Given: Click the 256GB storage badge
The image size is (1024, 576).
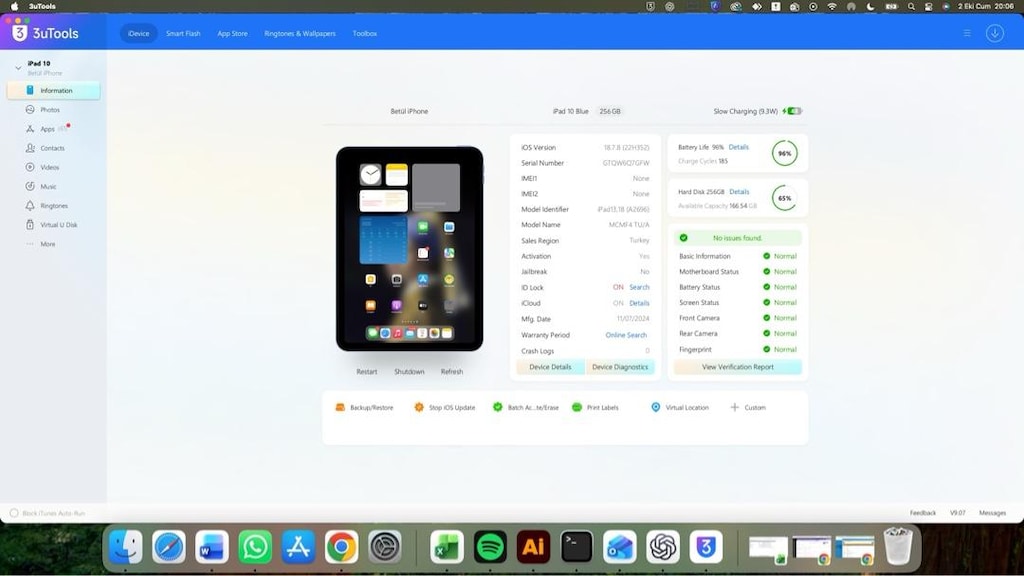Looking at the screenshot, I should [x=610, y=112].
